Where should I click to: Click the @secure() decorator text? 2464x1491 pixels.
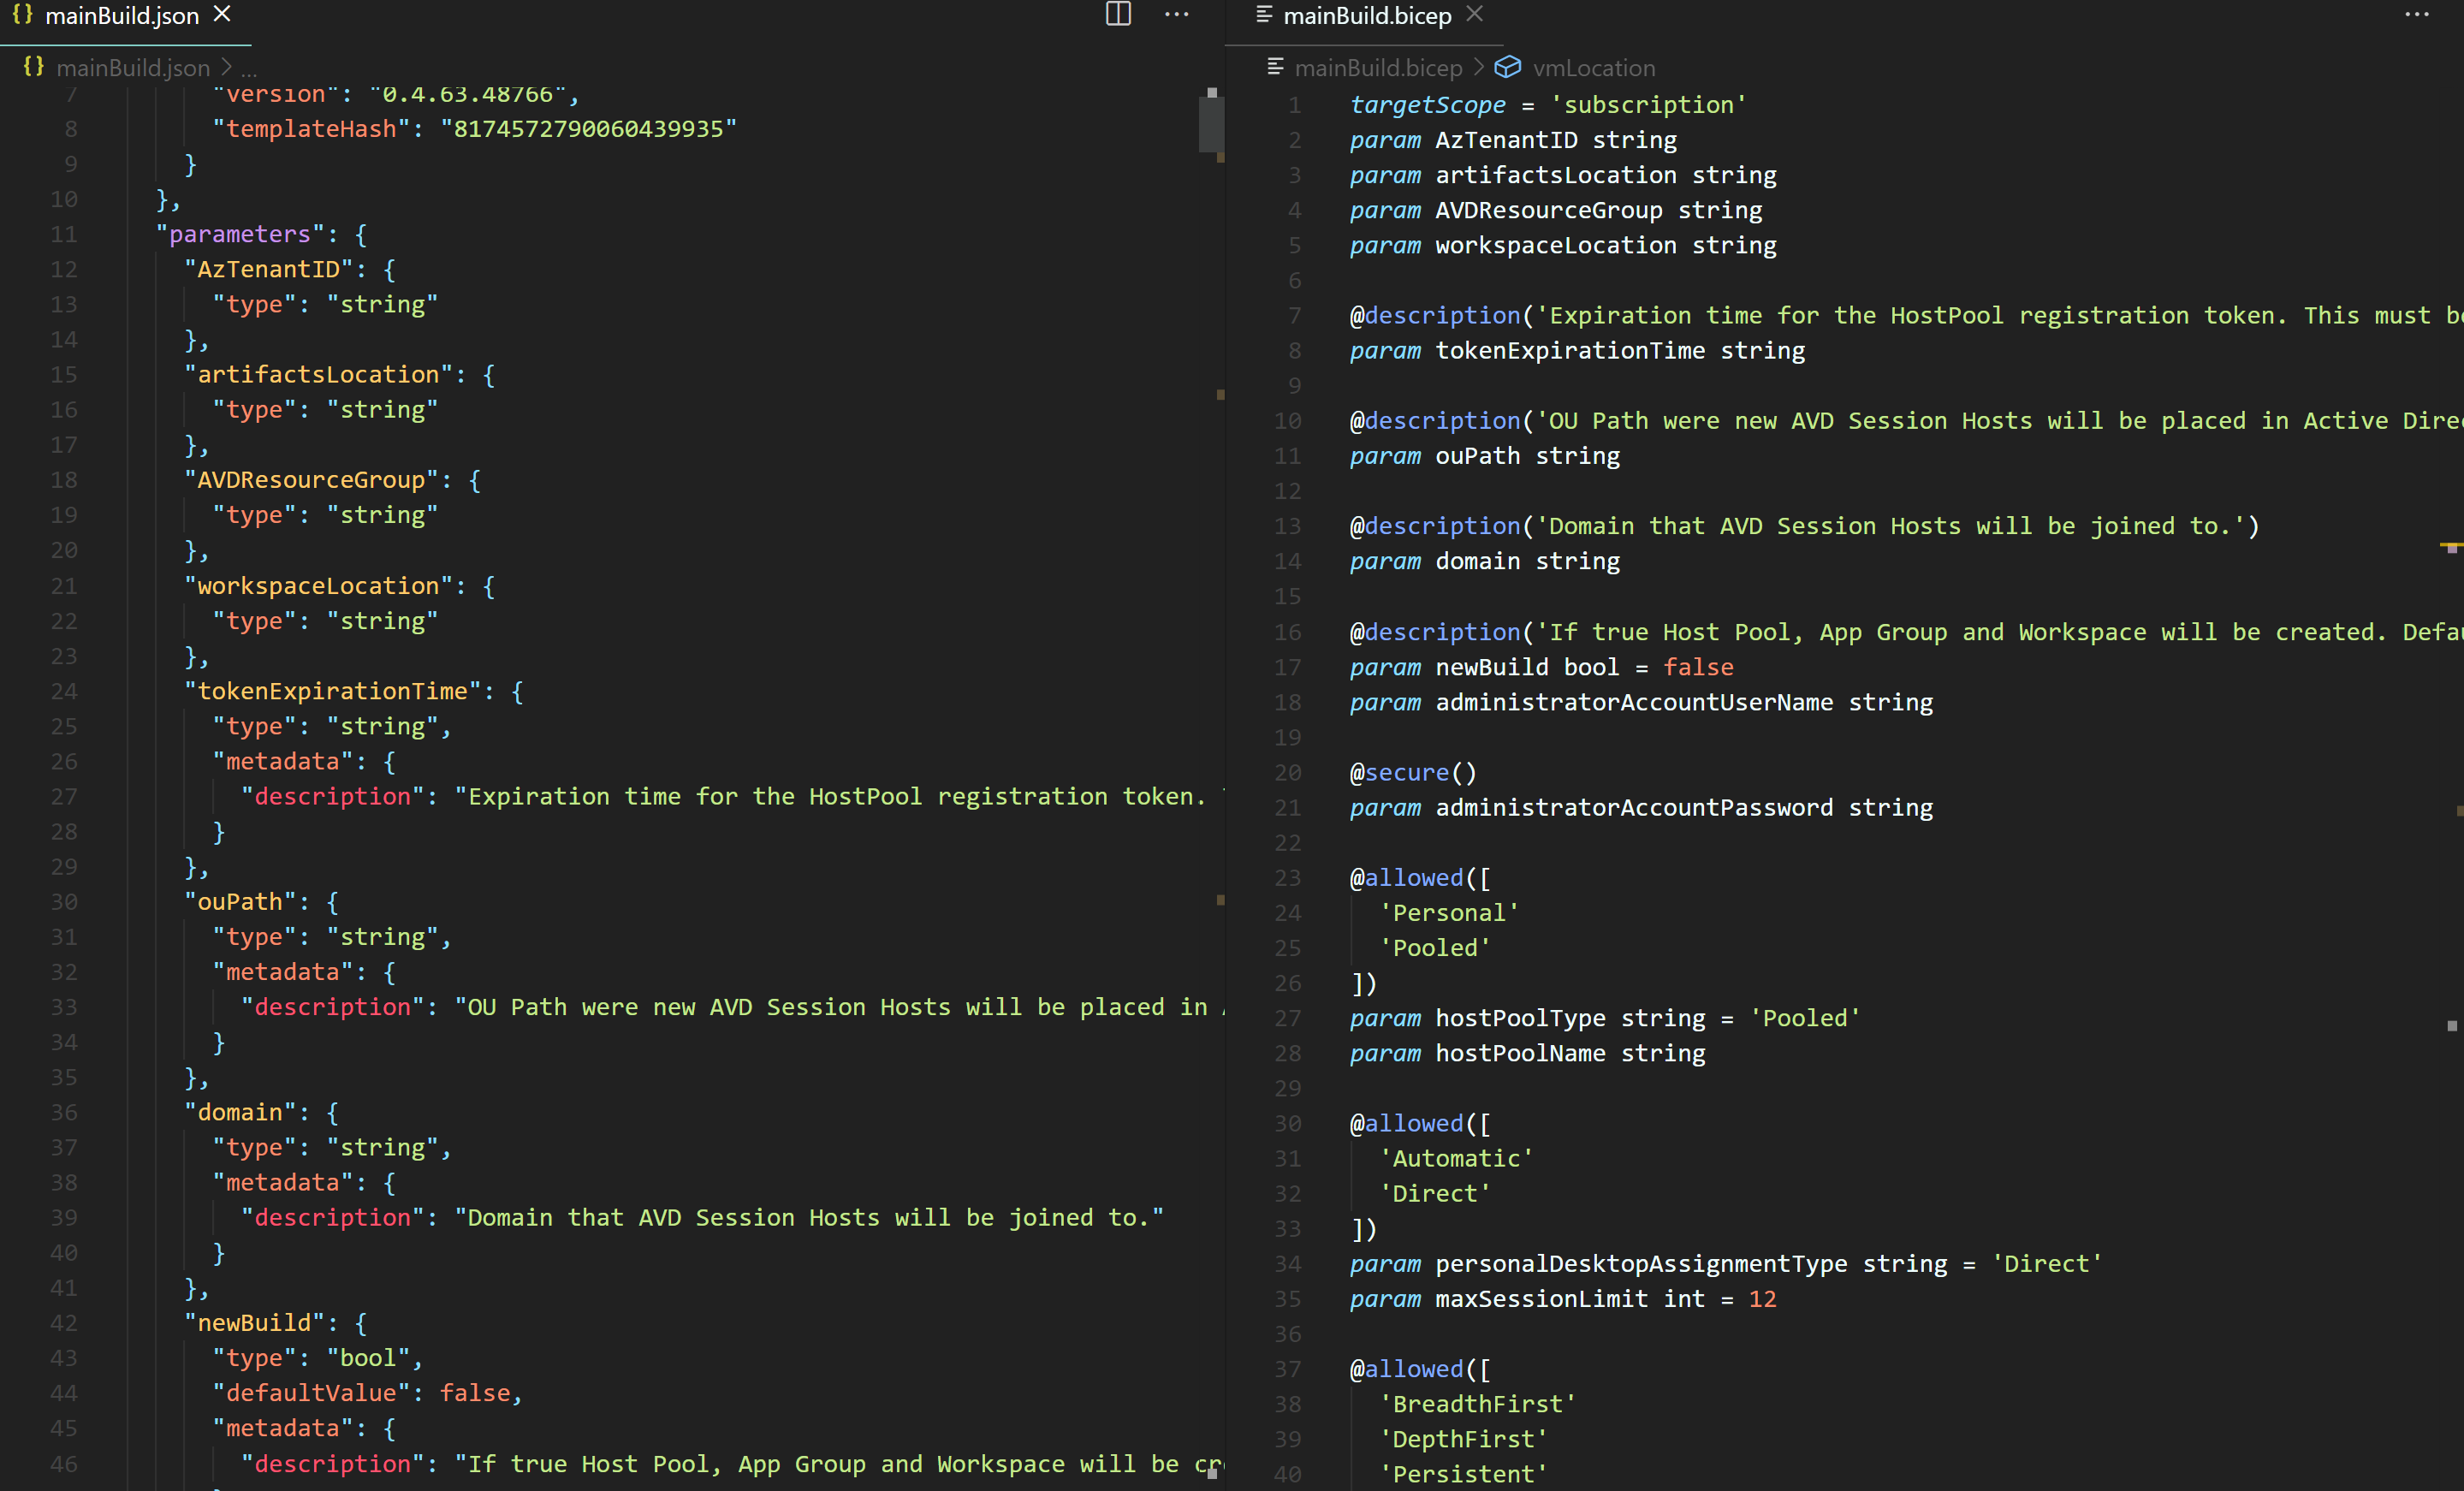(1412, 772)
